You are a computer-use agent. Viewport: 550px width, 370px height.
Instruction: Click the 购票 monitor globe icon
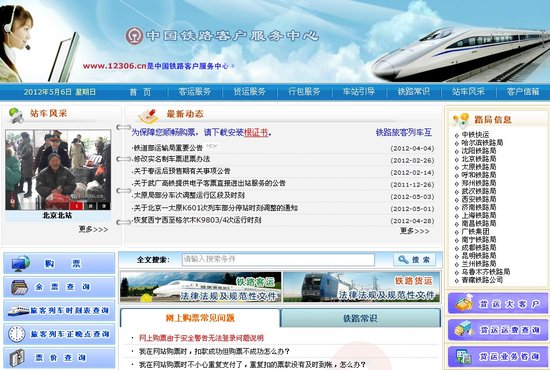20,263
